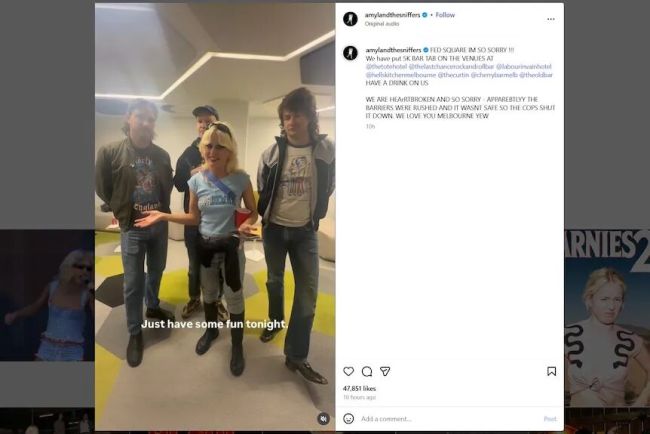
Task: Open the caption's profile avatar
Action: 350,53
